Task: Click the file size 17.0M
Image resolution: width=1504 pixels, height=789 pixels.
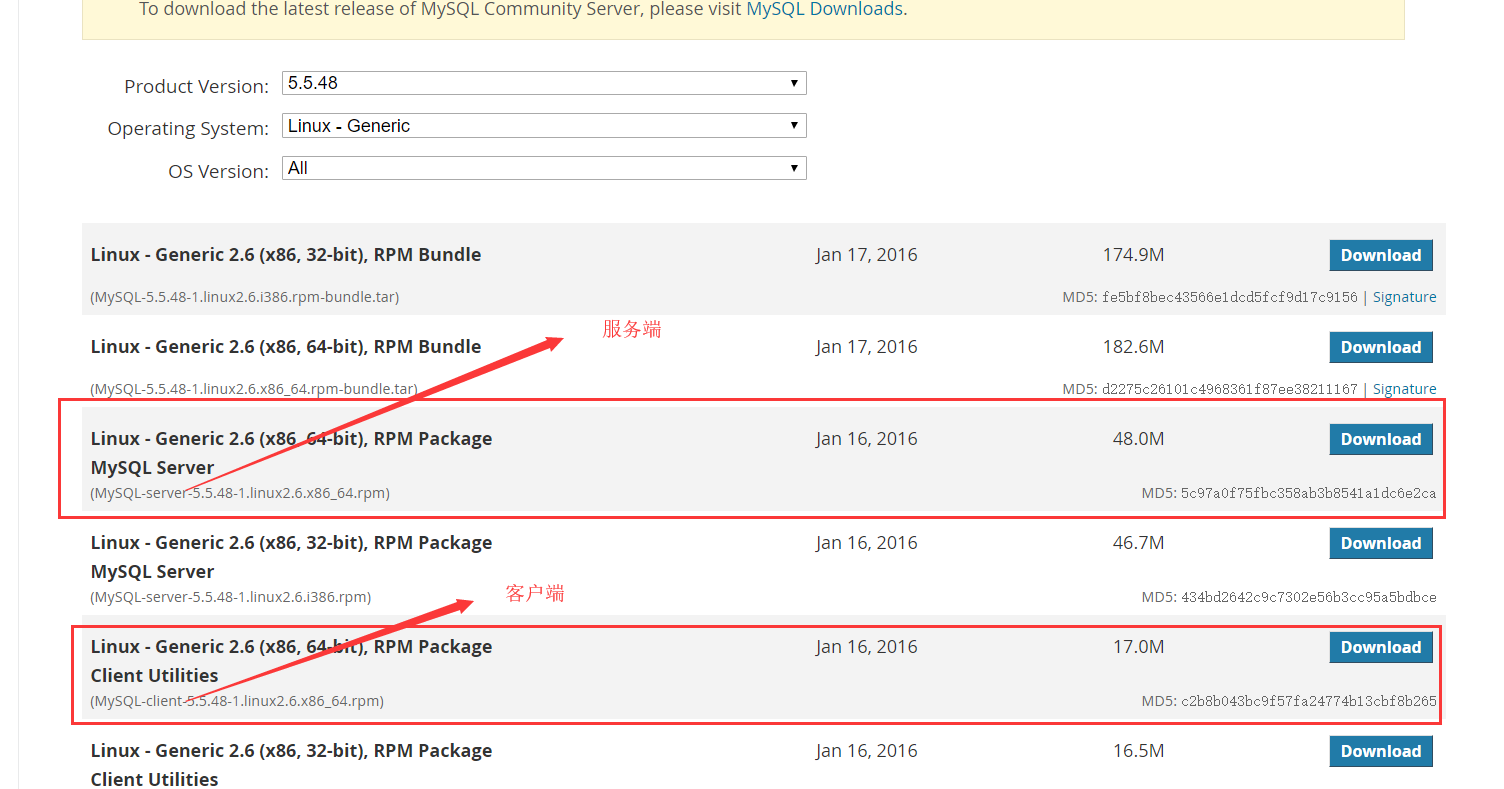Action: (x=1138, y=647)
